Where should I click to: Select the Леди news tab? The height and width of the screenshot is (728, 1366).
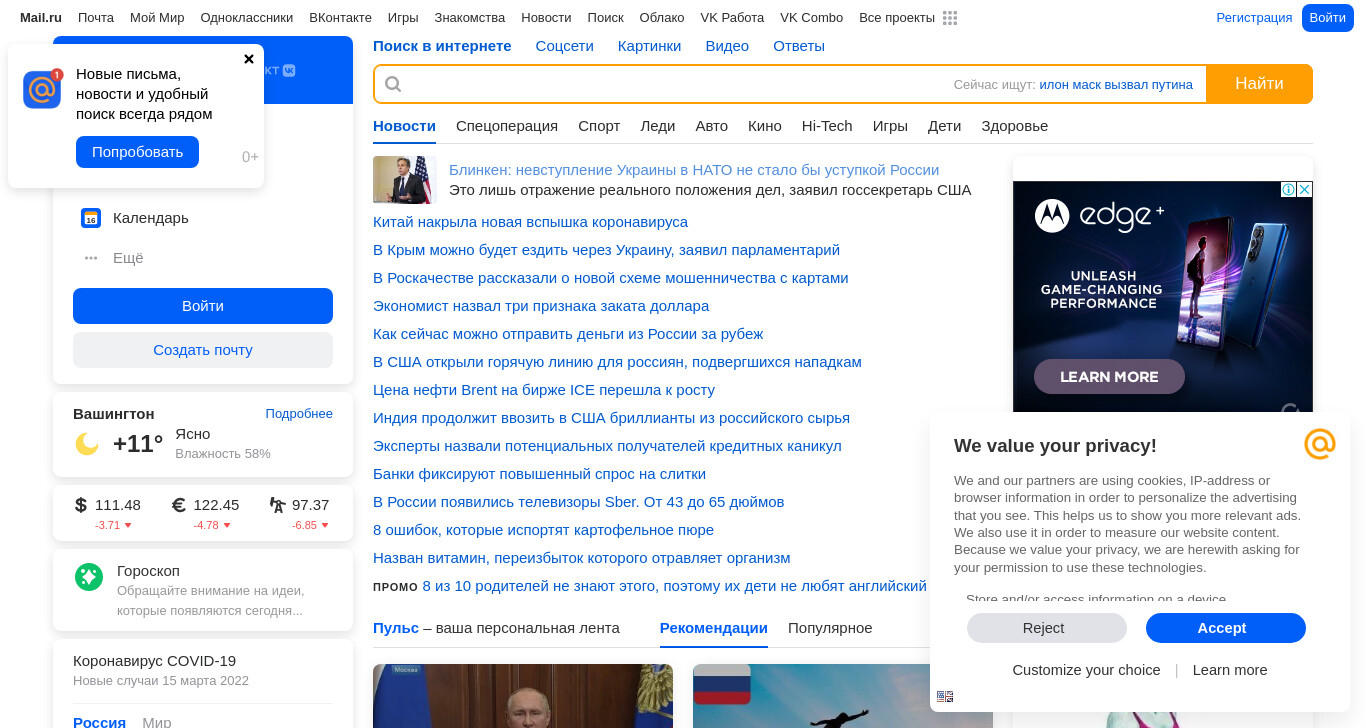tap(658, 126)
